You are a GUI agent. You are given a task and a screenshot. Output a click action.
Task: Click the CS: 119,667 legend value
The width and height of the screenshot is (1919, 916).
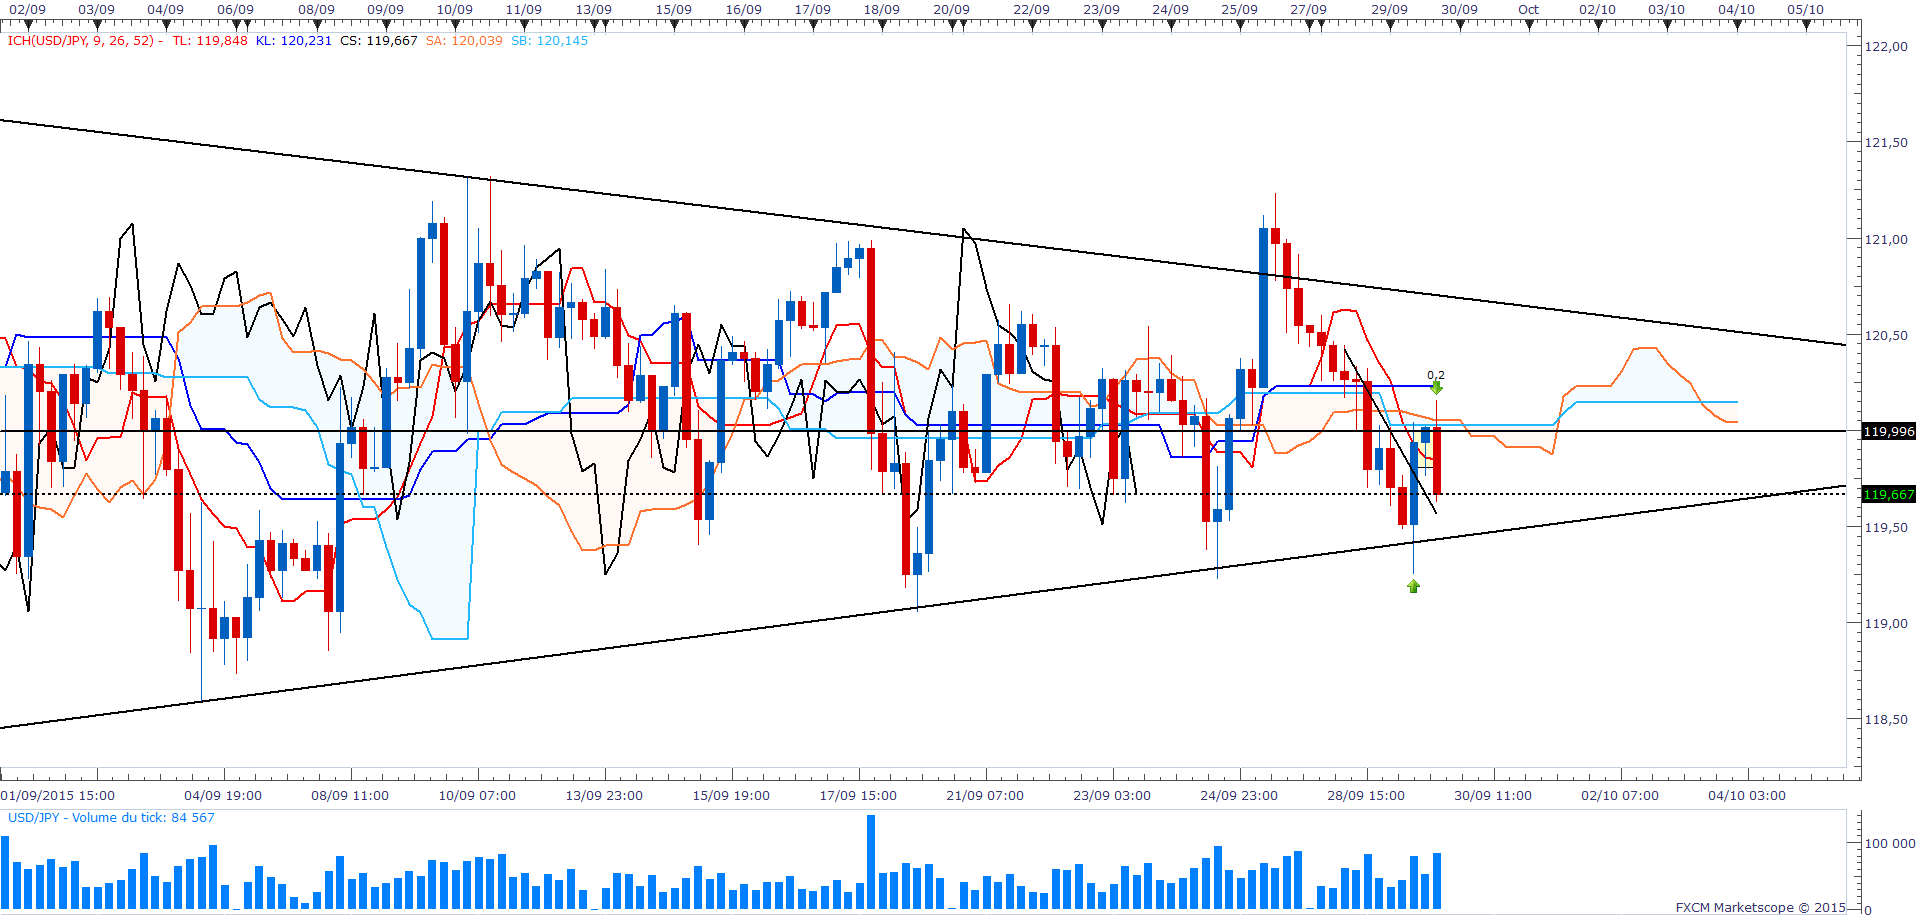pos(379,41)
